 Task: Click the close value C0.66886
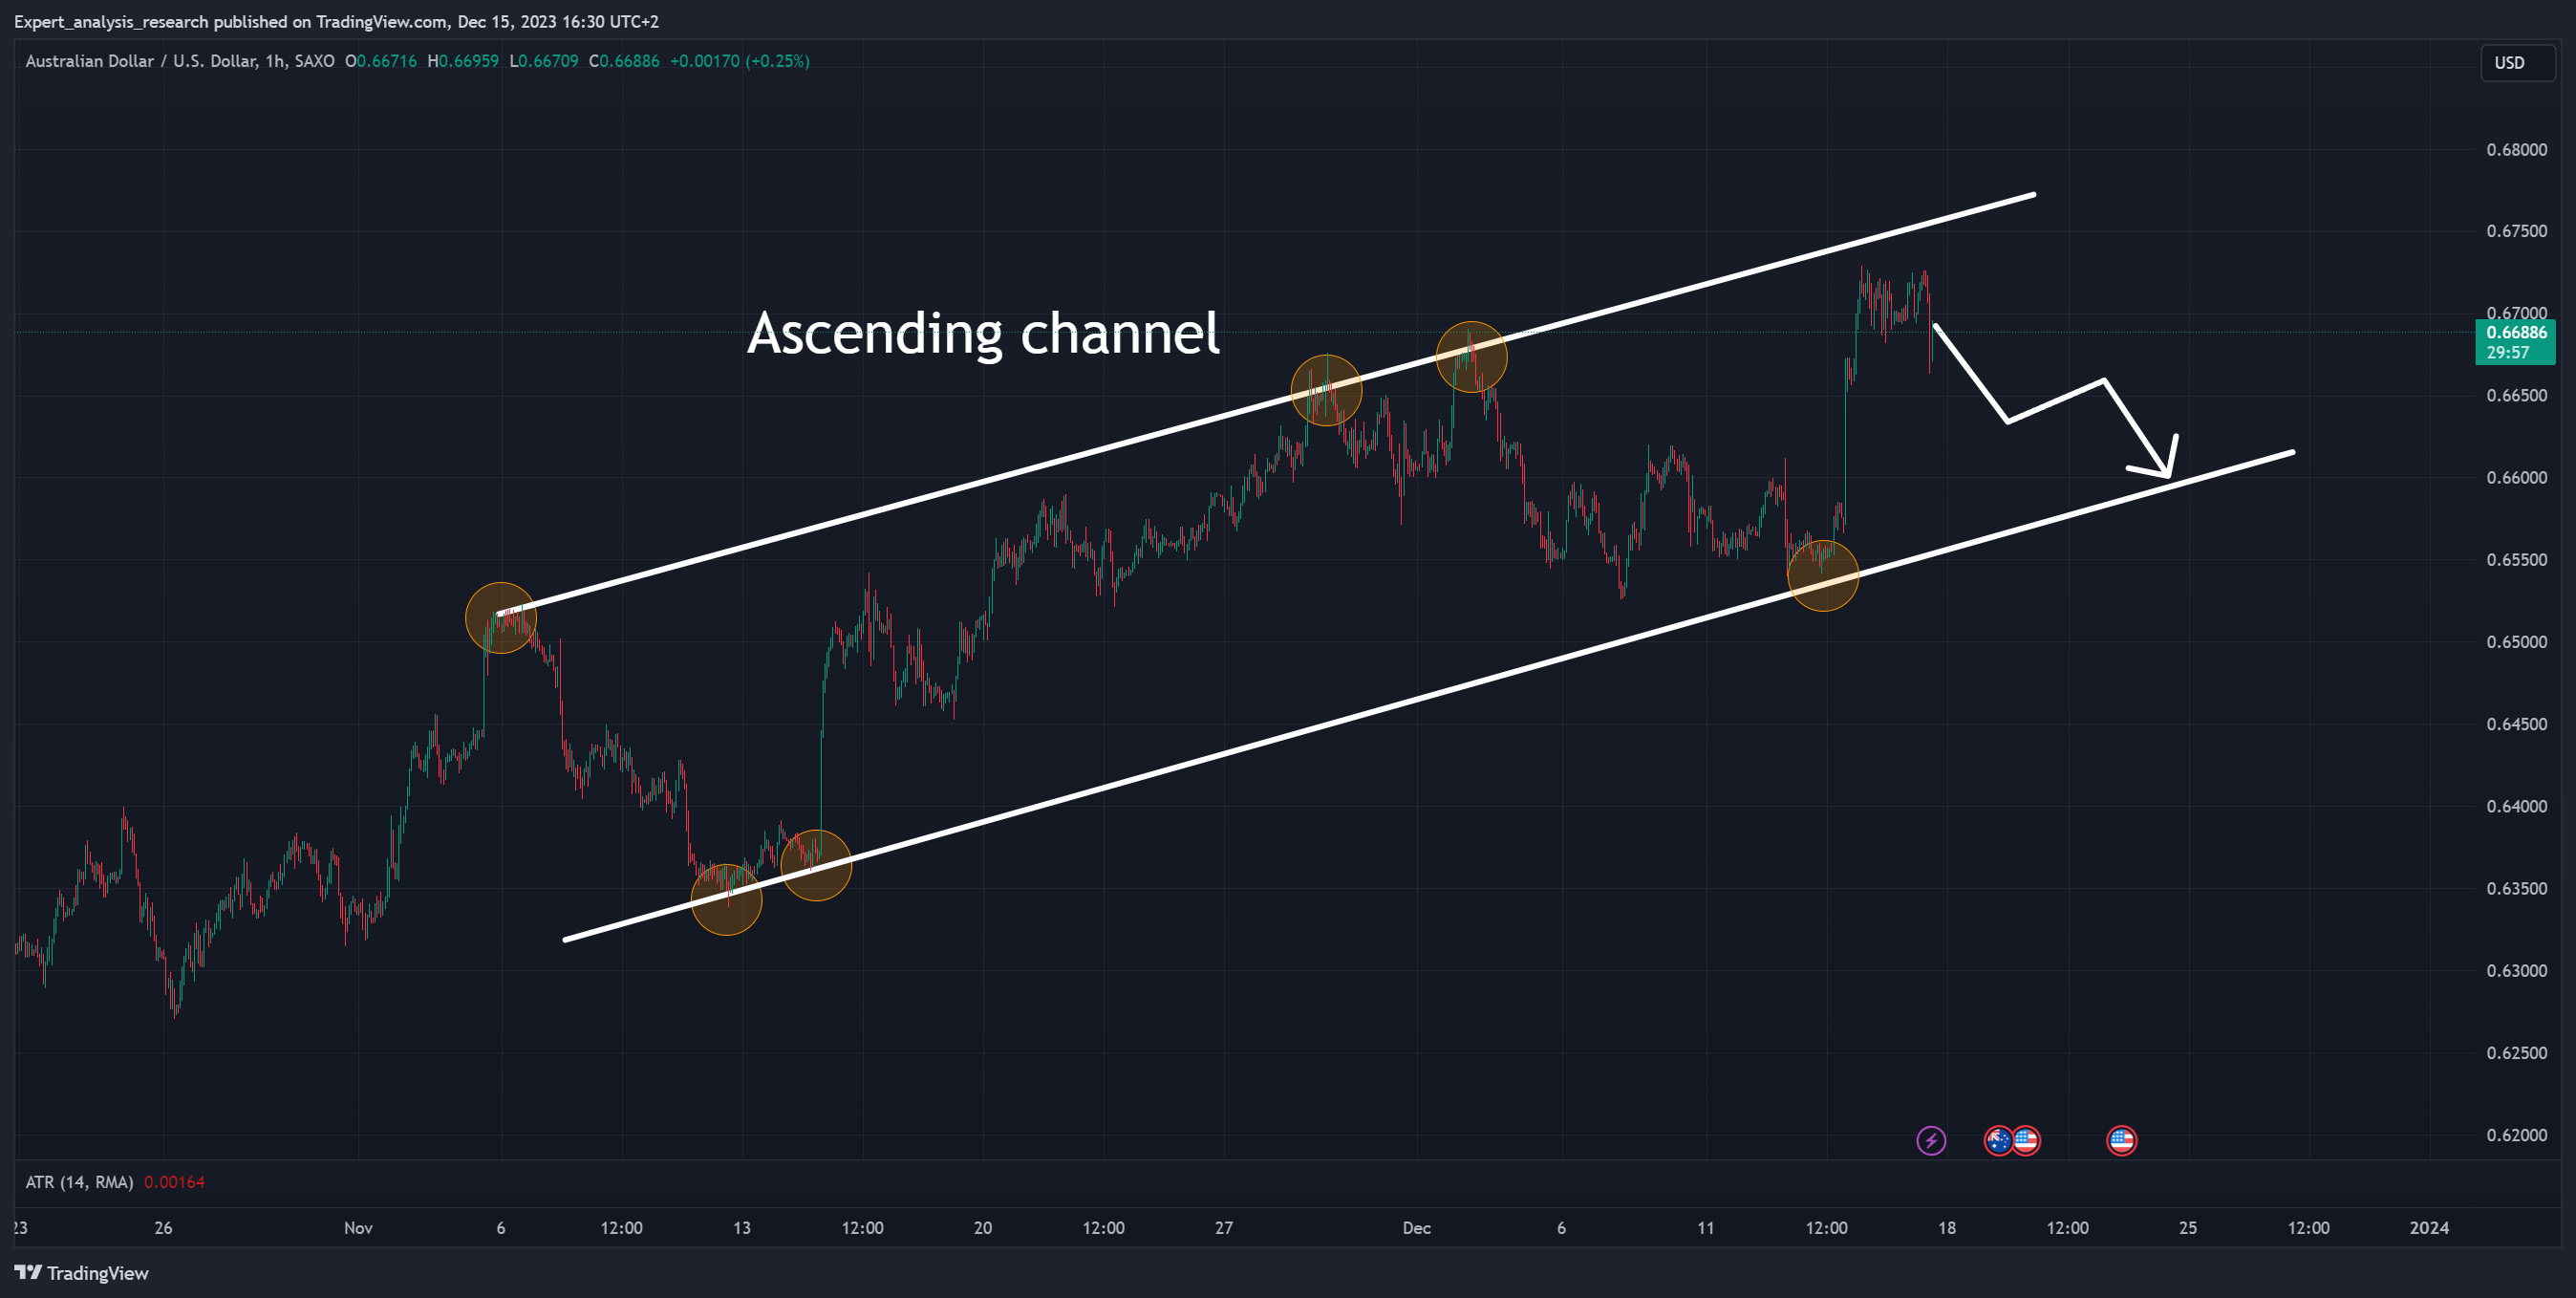(x=624, y=61)
